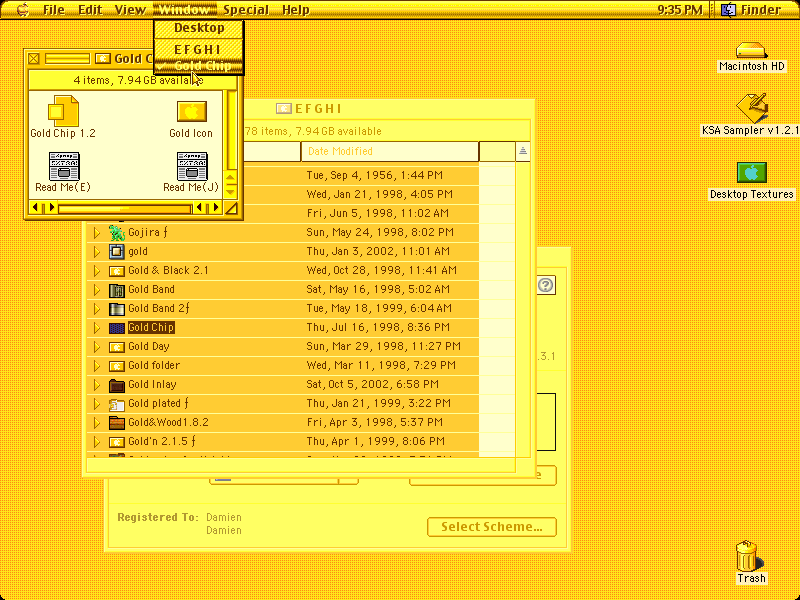The image size is (800, 600).
Task: Sort list by Date Modified column header
Action: 390,152
